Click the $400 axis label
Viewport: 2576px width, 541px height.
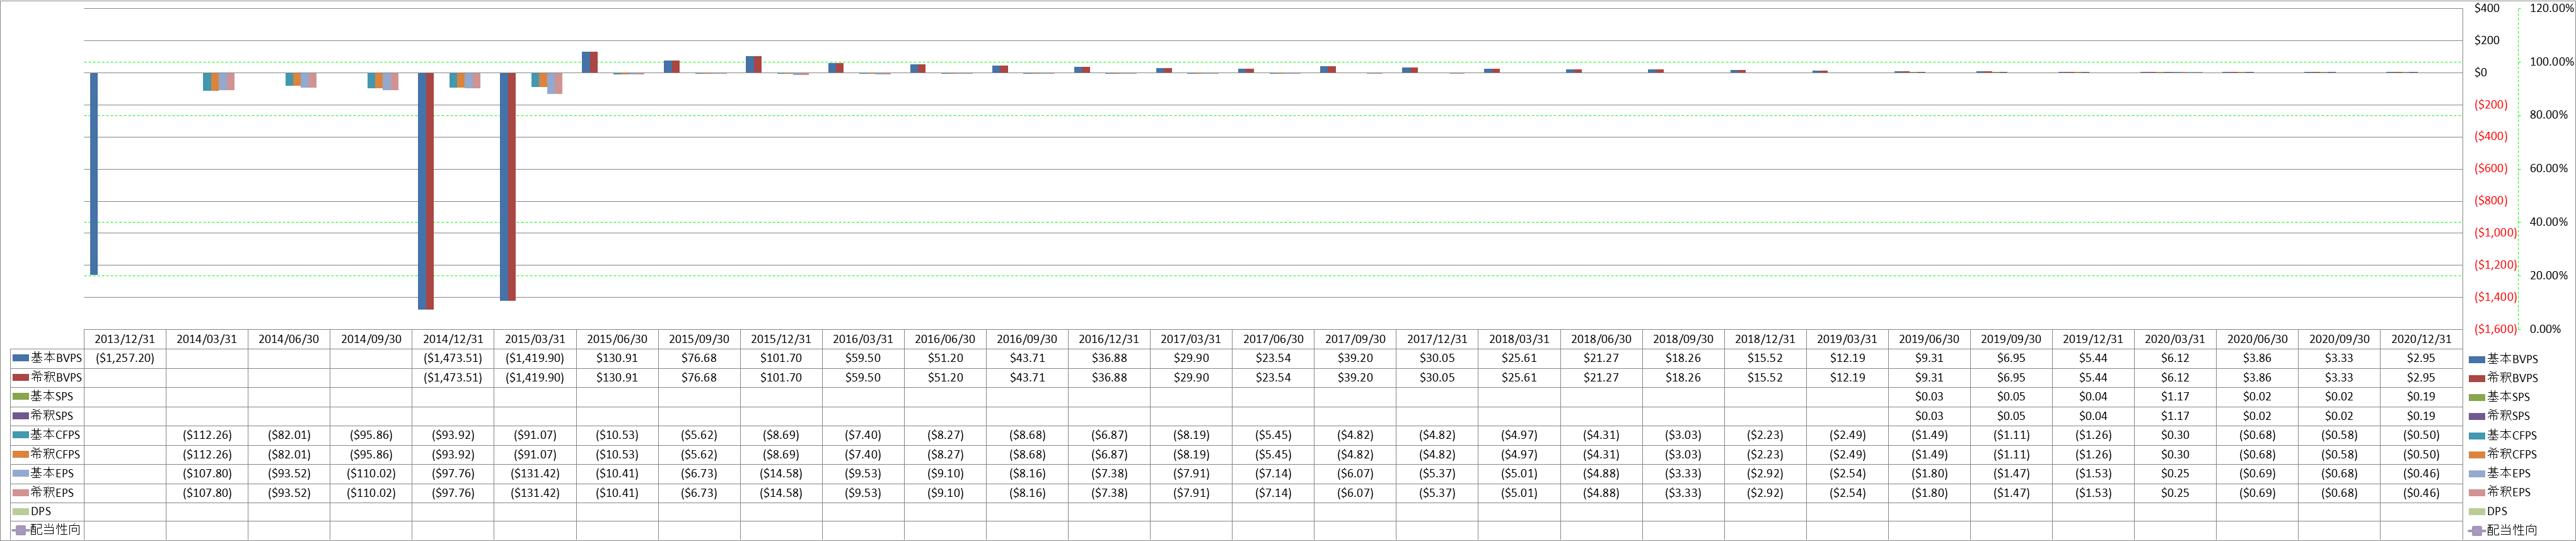[x=2486, y=8]
